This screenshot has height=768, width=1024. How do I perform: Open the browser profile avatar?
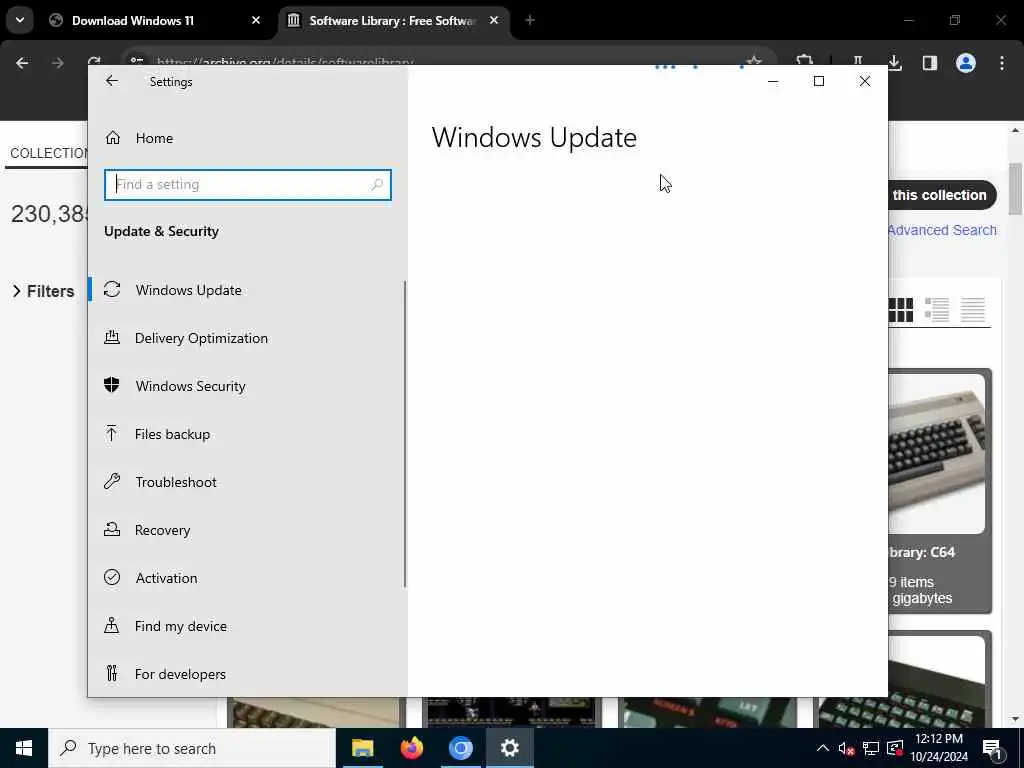(966, 63)
